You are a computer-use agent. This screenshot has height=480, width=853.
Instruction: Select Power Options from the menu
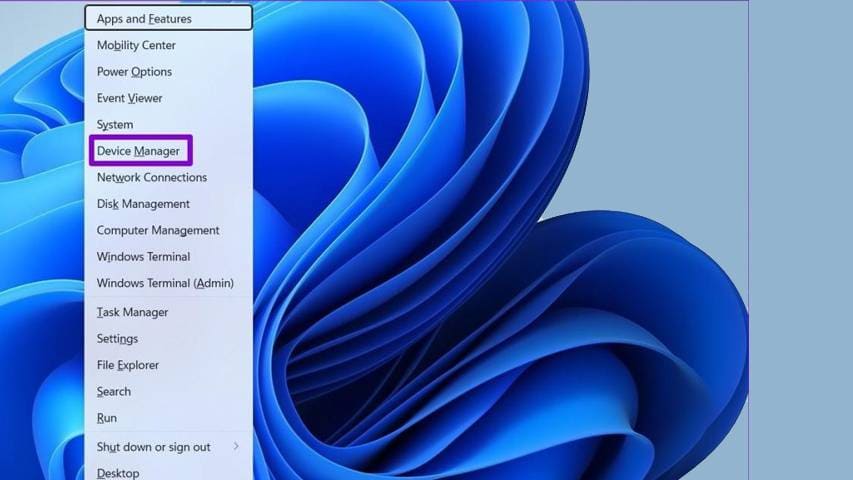tap(169, 72)
